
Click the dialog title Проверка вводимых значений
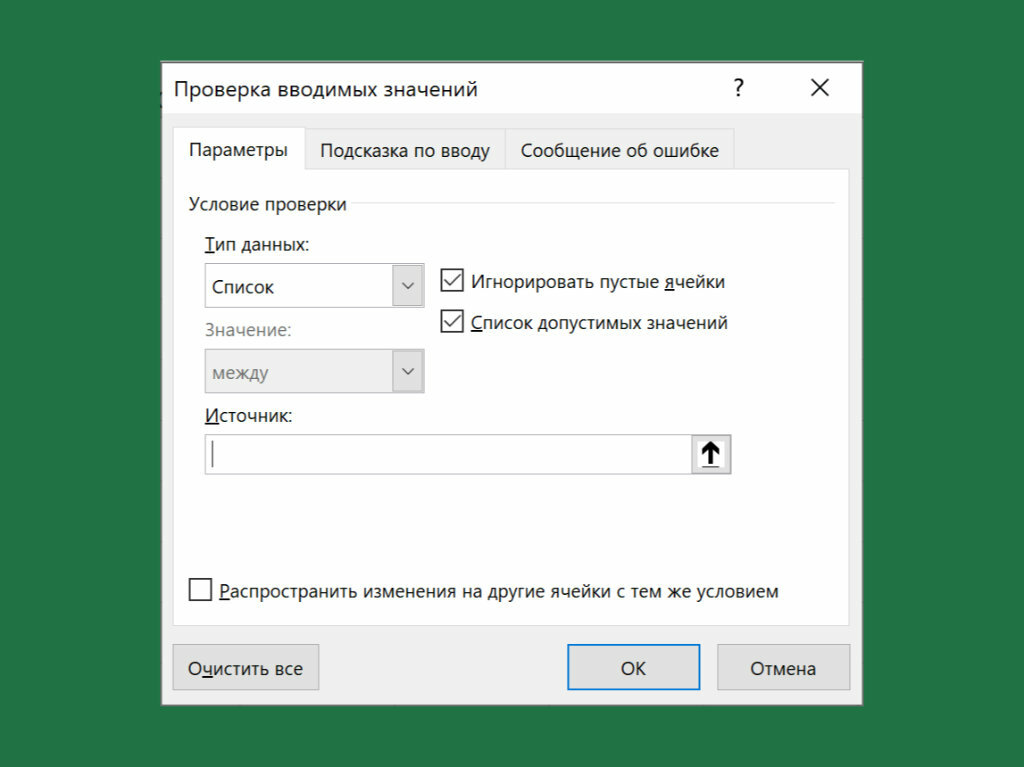[325, 89]
